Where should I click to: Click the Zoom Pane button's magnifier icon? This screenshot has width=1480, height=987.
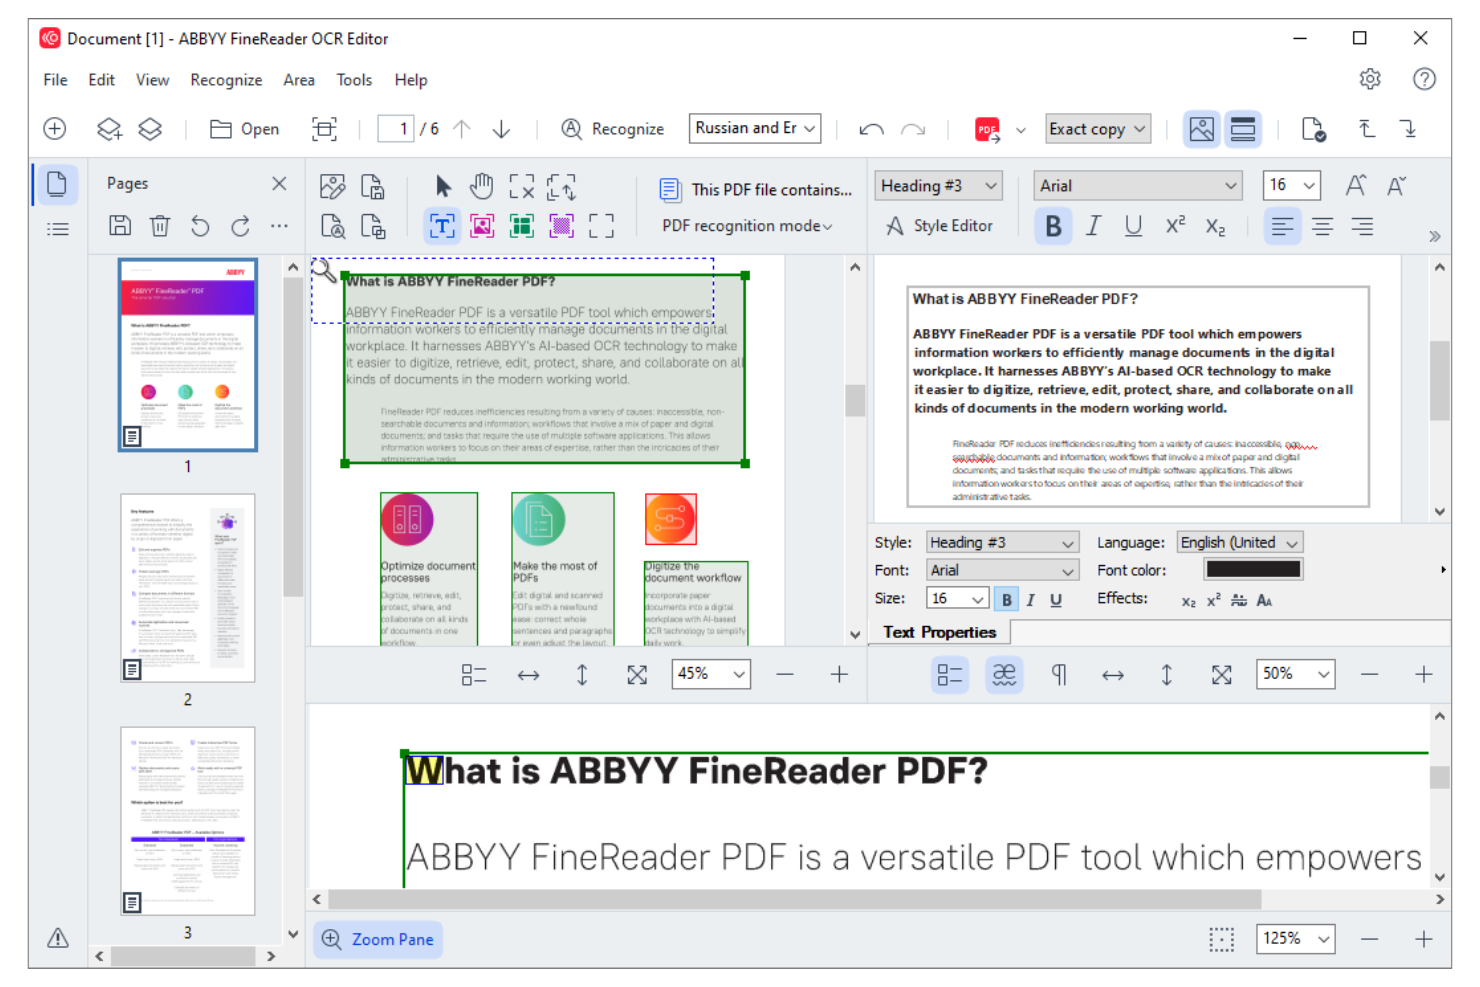tap(330, 939)
